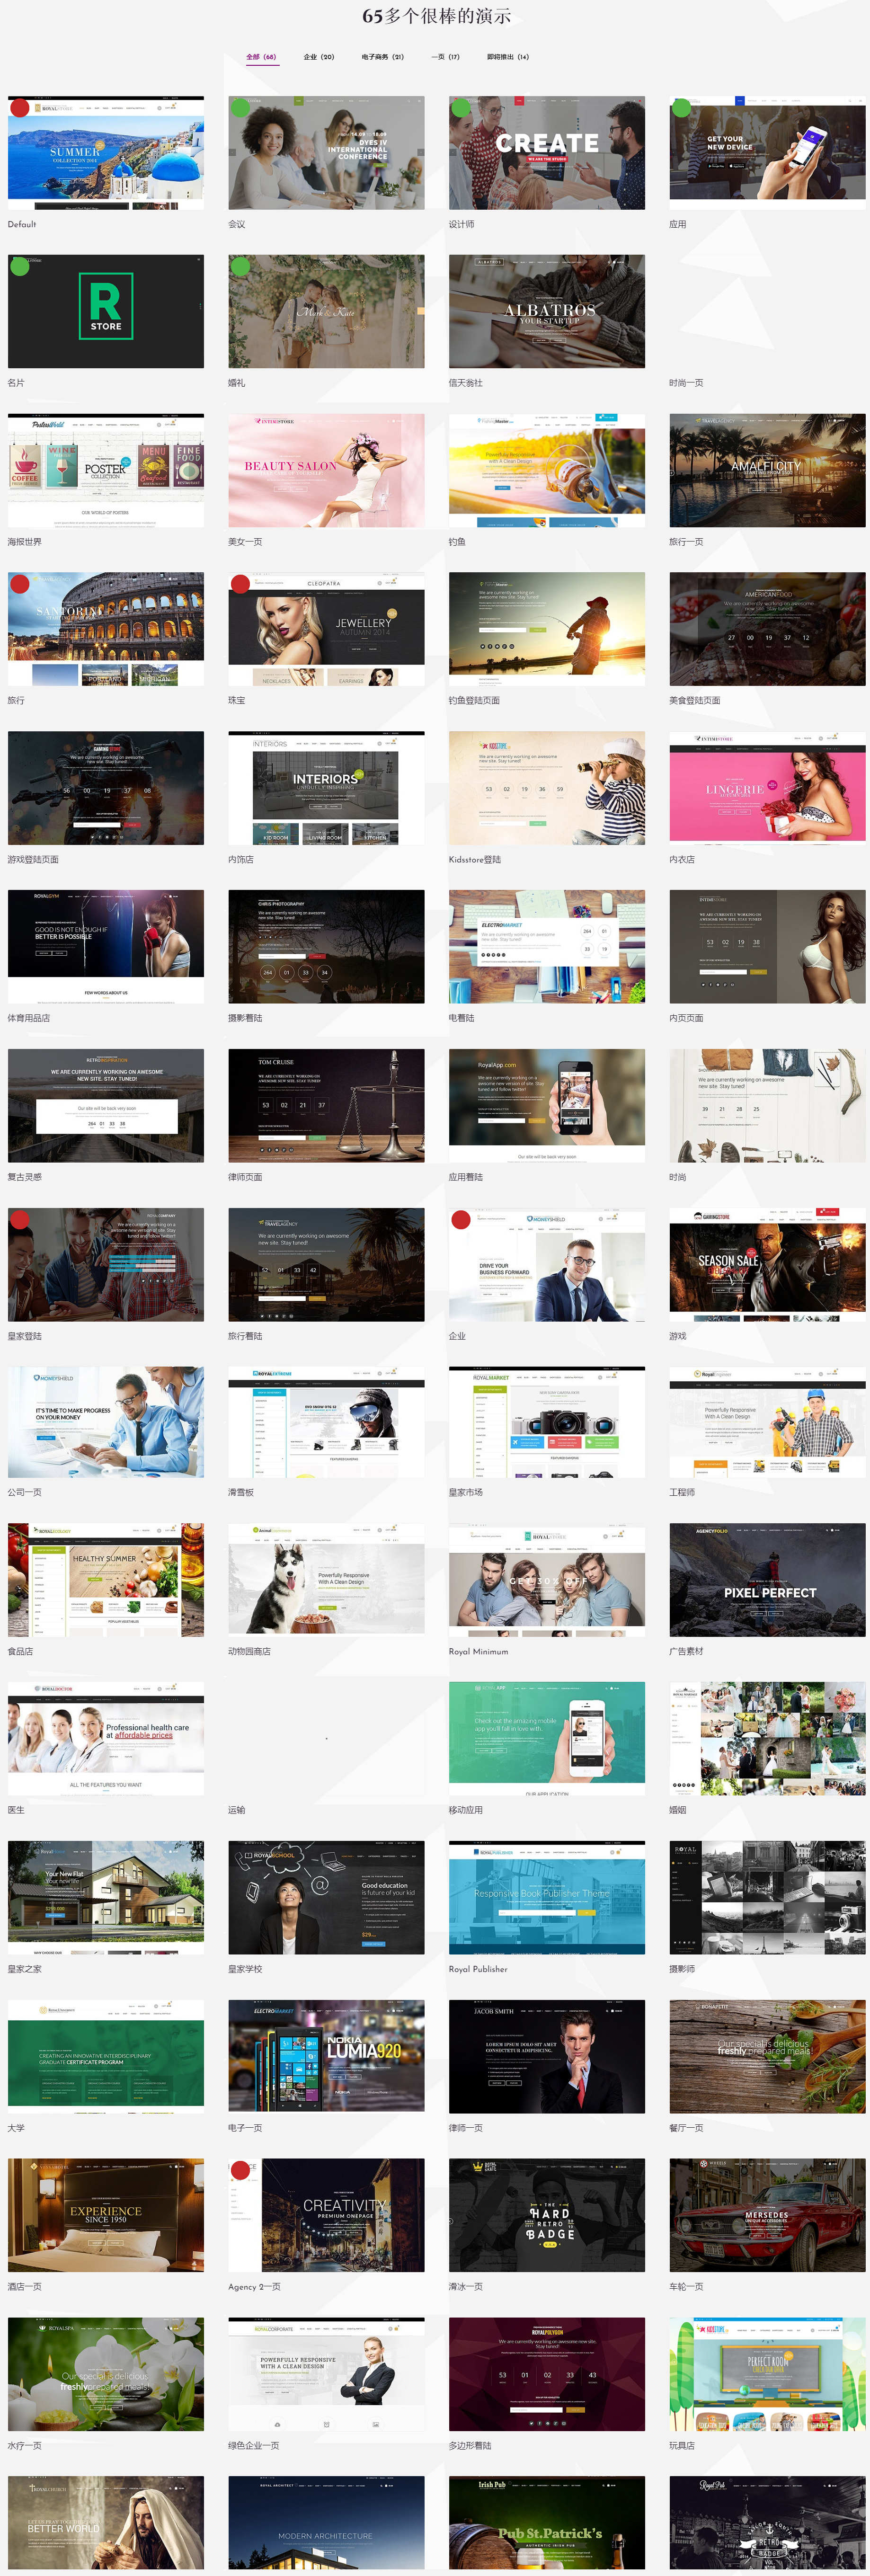The width and height of the screenshot is (870, 2576).
Task: Open the Interiors 内饰店 demo thumbnail
Action: [326, 788]
